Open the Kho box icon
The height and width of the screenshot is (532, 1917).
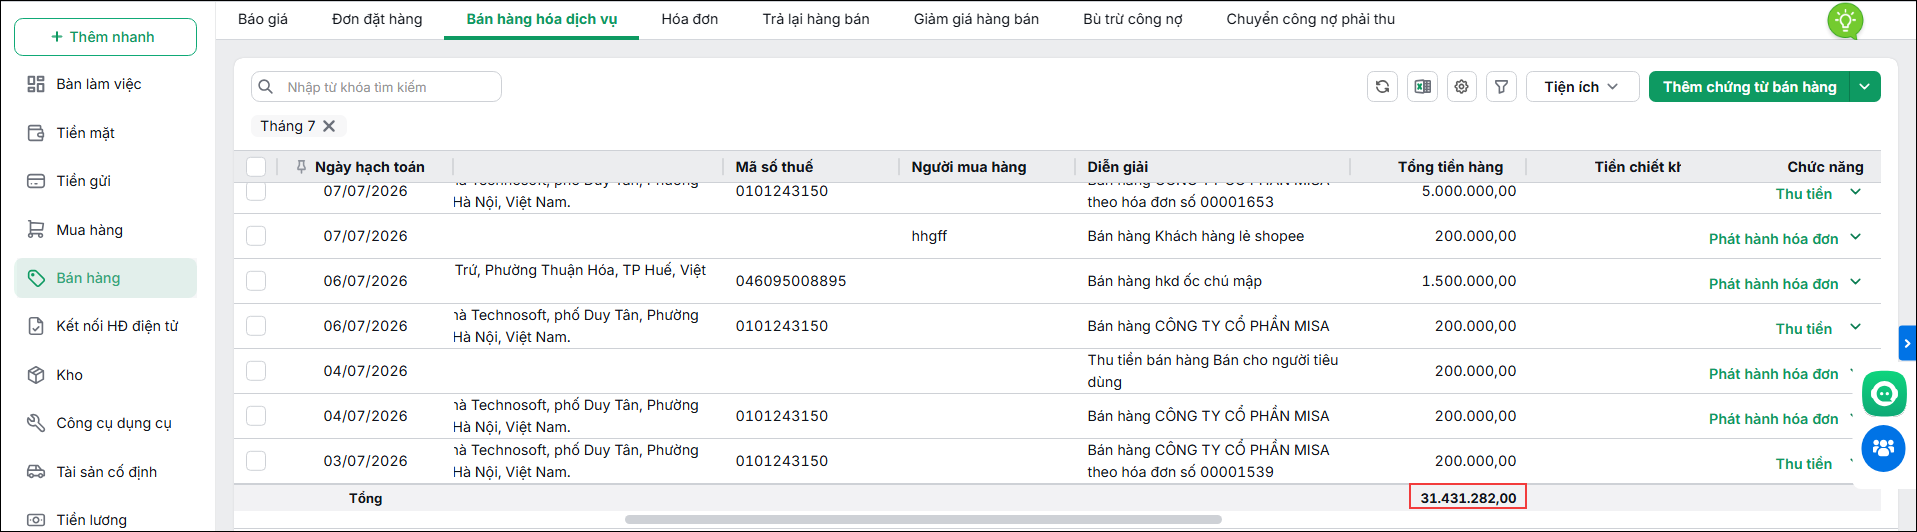pyautogui.click(x=36, y=375)
